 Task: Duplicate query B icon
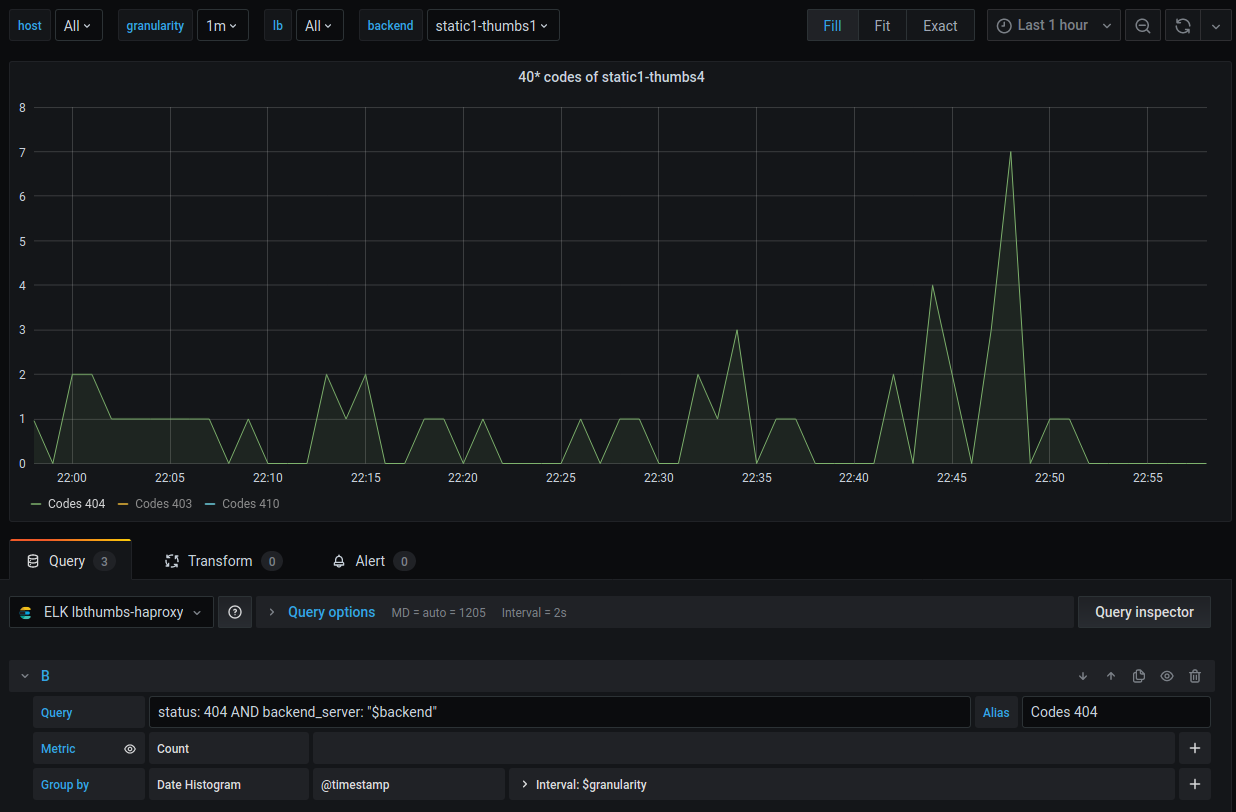tap(1138, 676)
